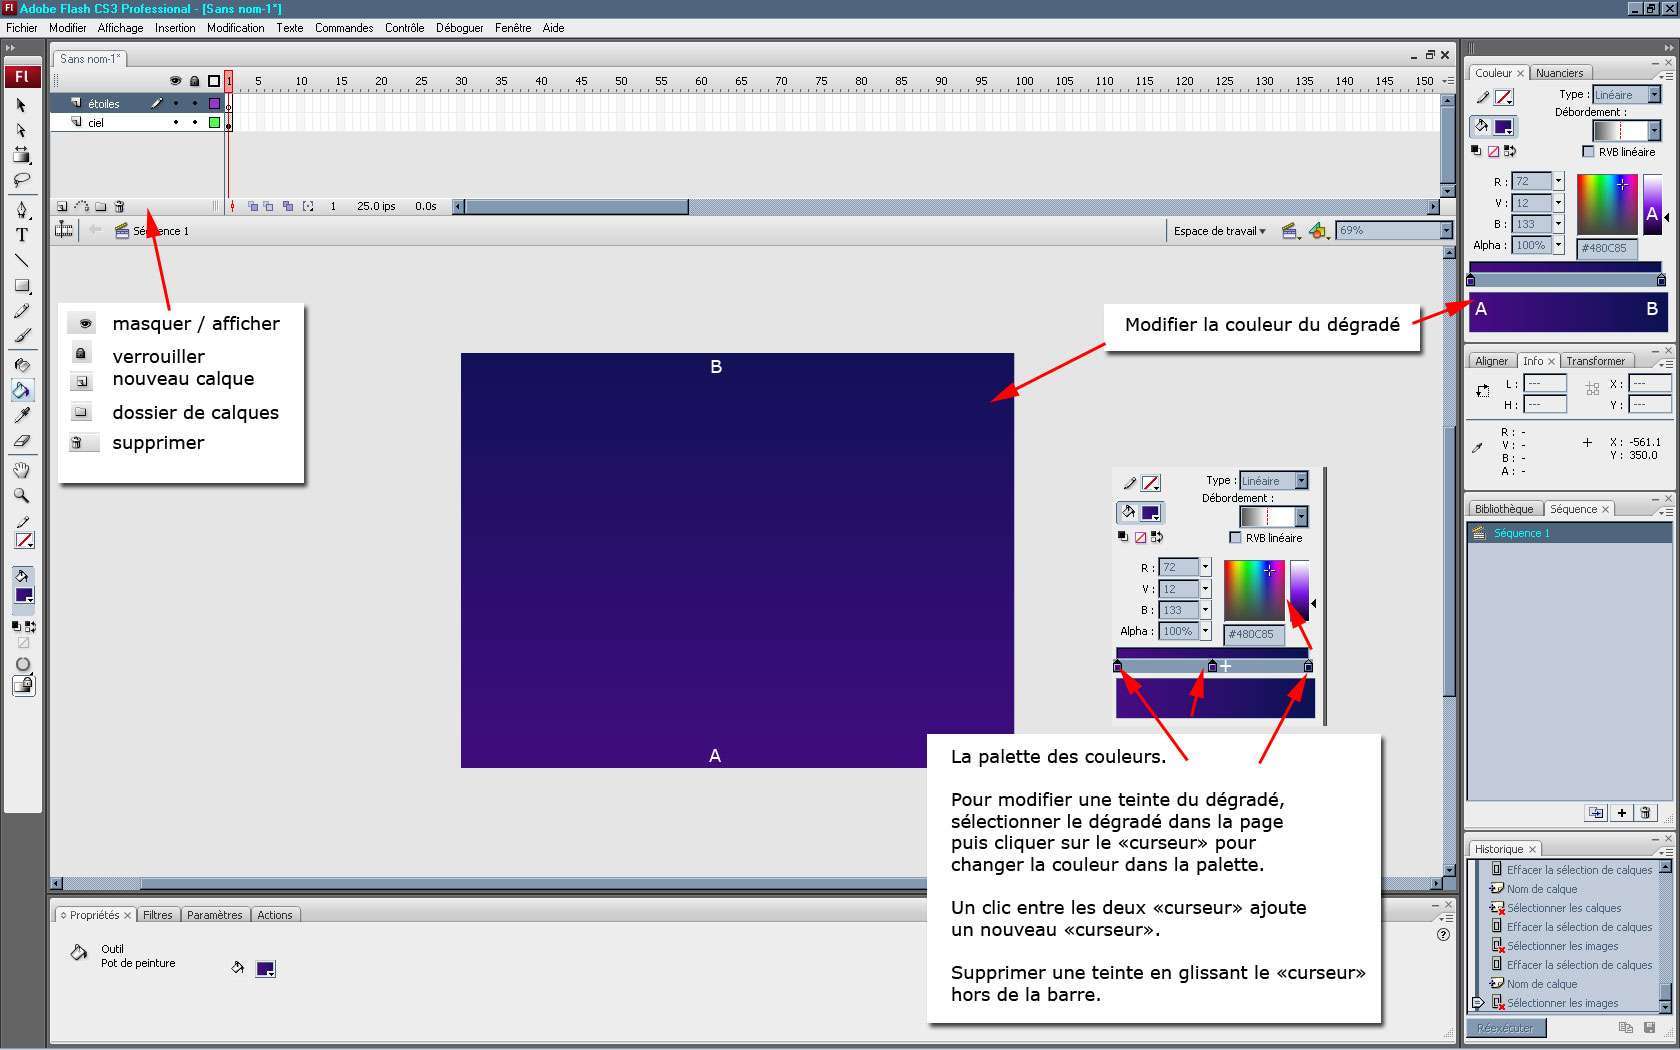1680x1050 pixels.
Task: Select the Ink Bottle tool
Action: pos(22,365)
